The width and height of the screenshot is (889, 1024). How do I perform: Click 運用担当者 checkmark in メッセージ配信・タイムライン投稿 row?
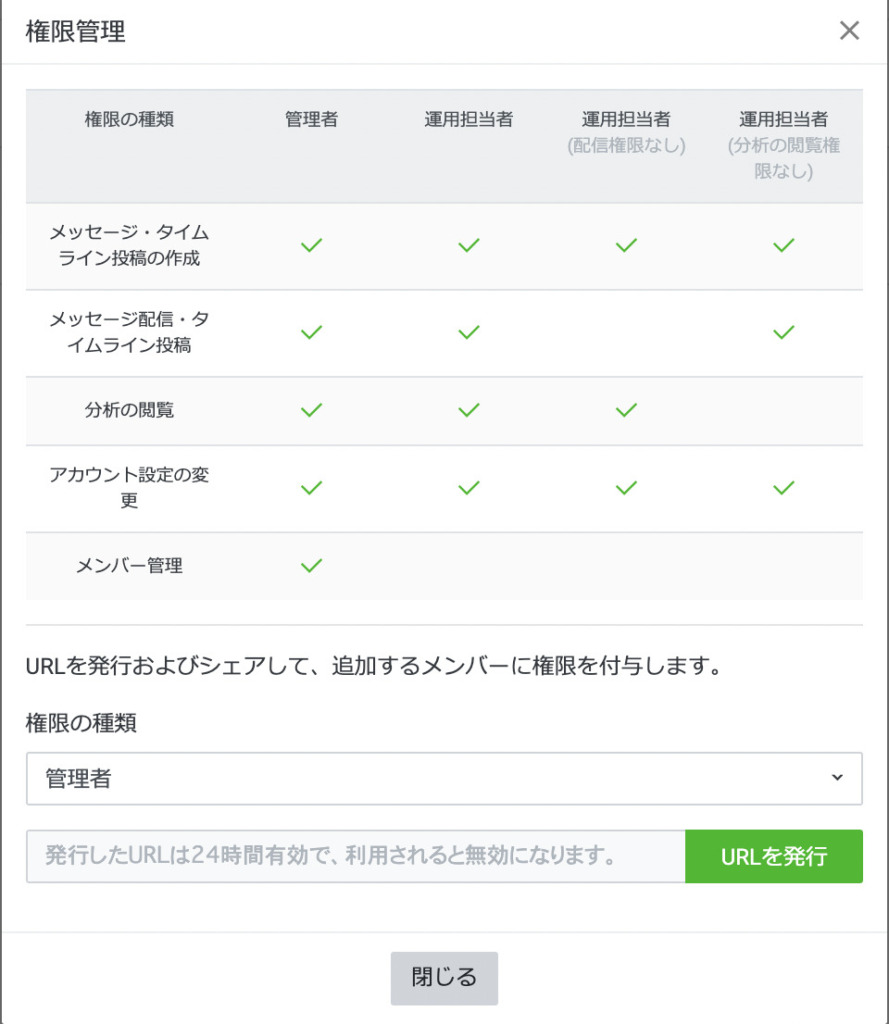[x=469, y=332]
